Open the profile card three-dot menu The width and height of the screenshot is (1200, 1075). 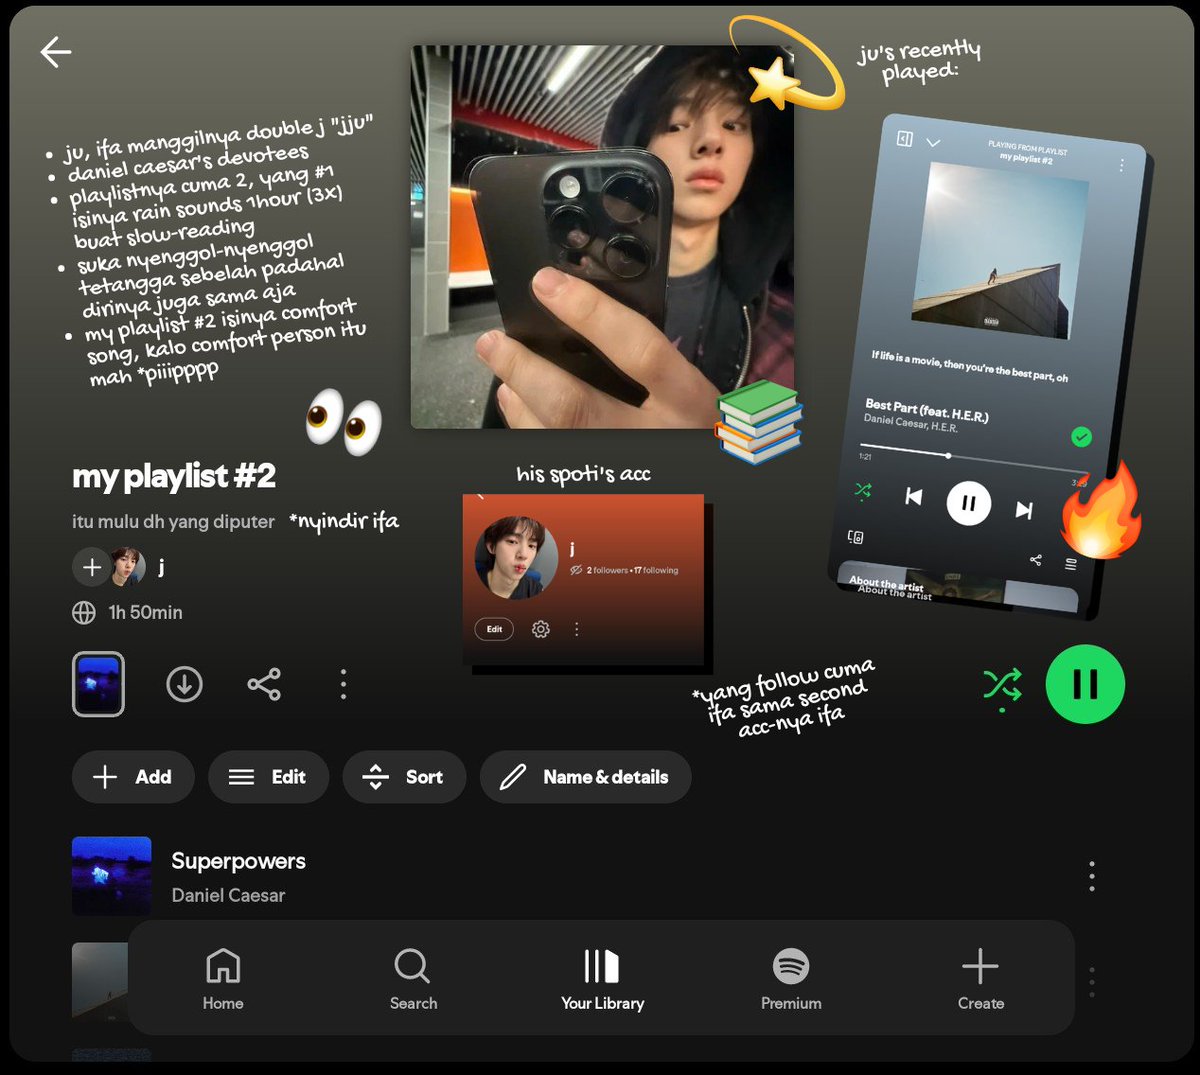pos(576,629)
